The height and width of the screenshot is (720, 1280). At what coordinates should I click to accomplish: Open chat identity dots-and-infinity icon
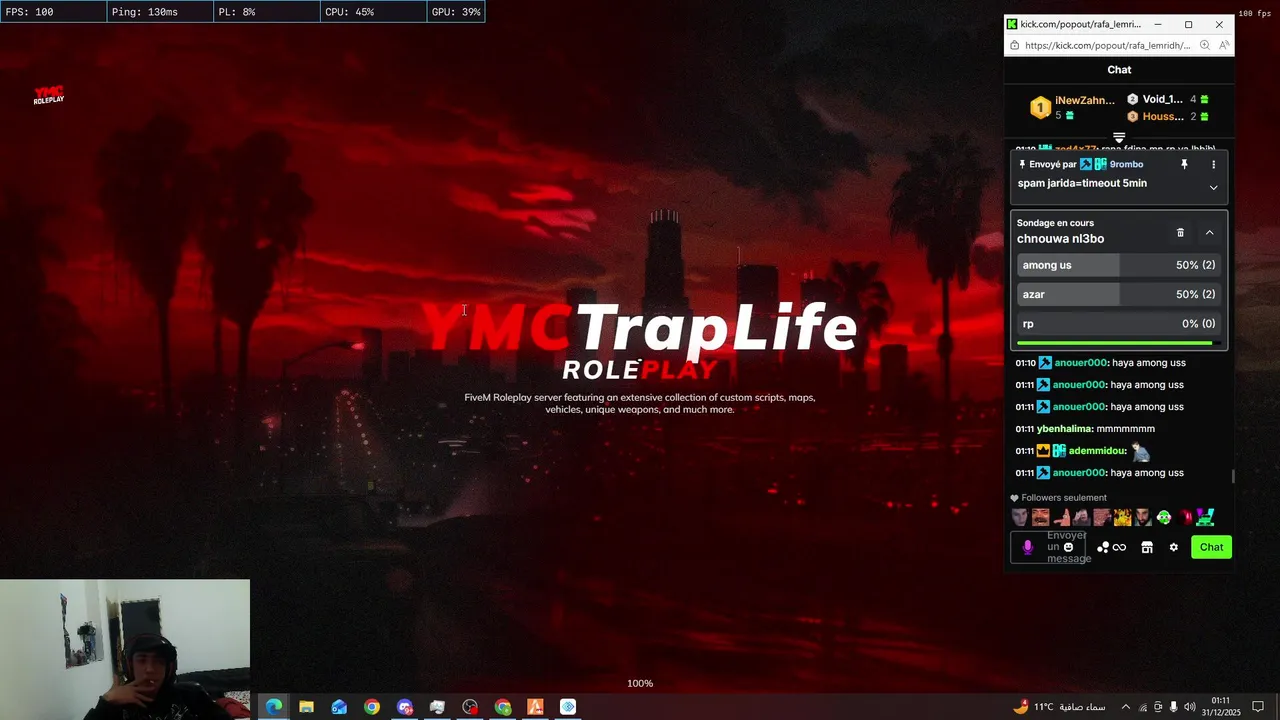pyautogui.click(x=1111, y=547)
